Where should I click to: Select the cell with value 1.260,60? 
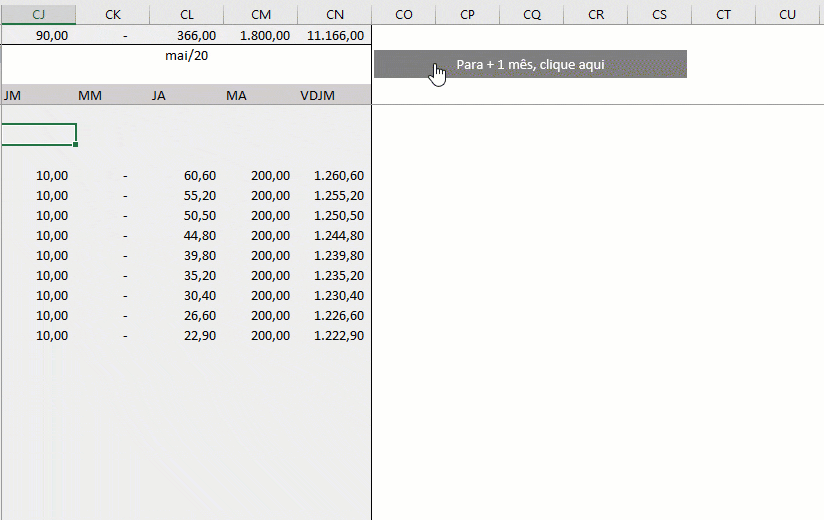click(335, 175)
